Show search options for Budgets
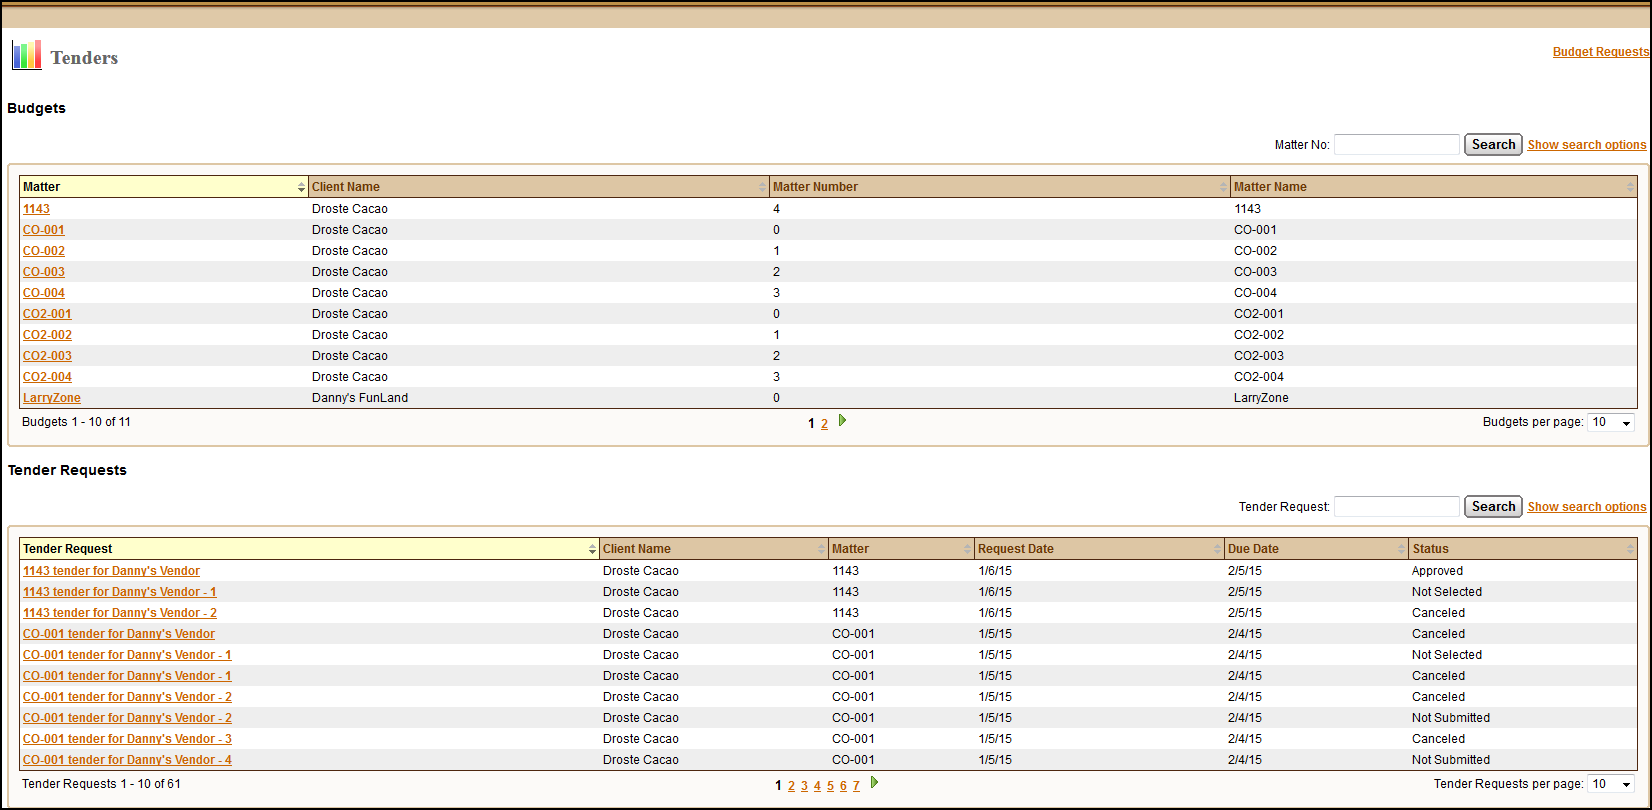 [x=1587, y=145]
